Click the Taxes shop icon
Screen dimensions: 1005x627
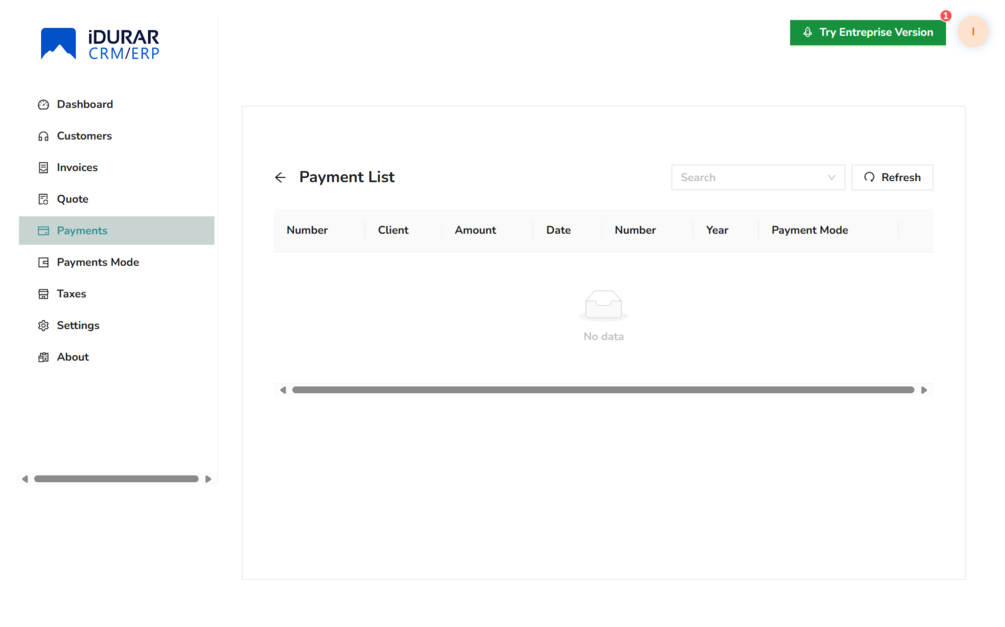(x=43, y=294)
